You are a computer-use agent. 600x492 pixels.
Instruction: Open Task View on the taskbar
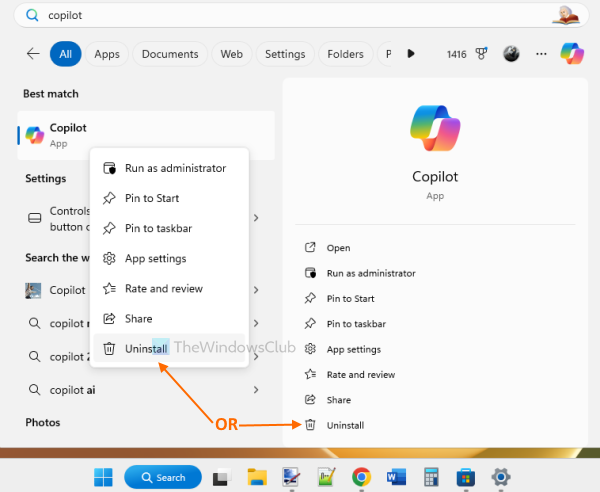(222, 477)
